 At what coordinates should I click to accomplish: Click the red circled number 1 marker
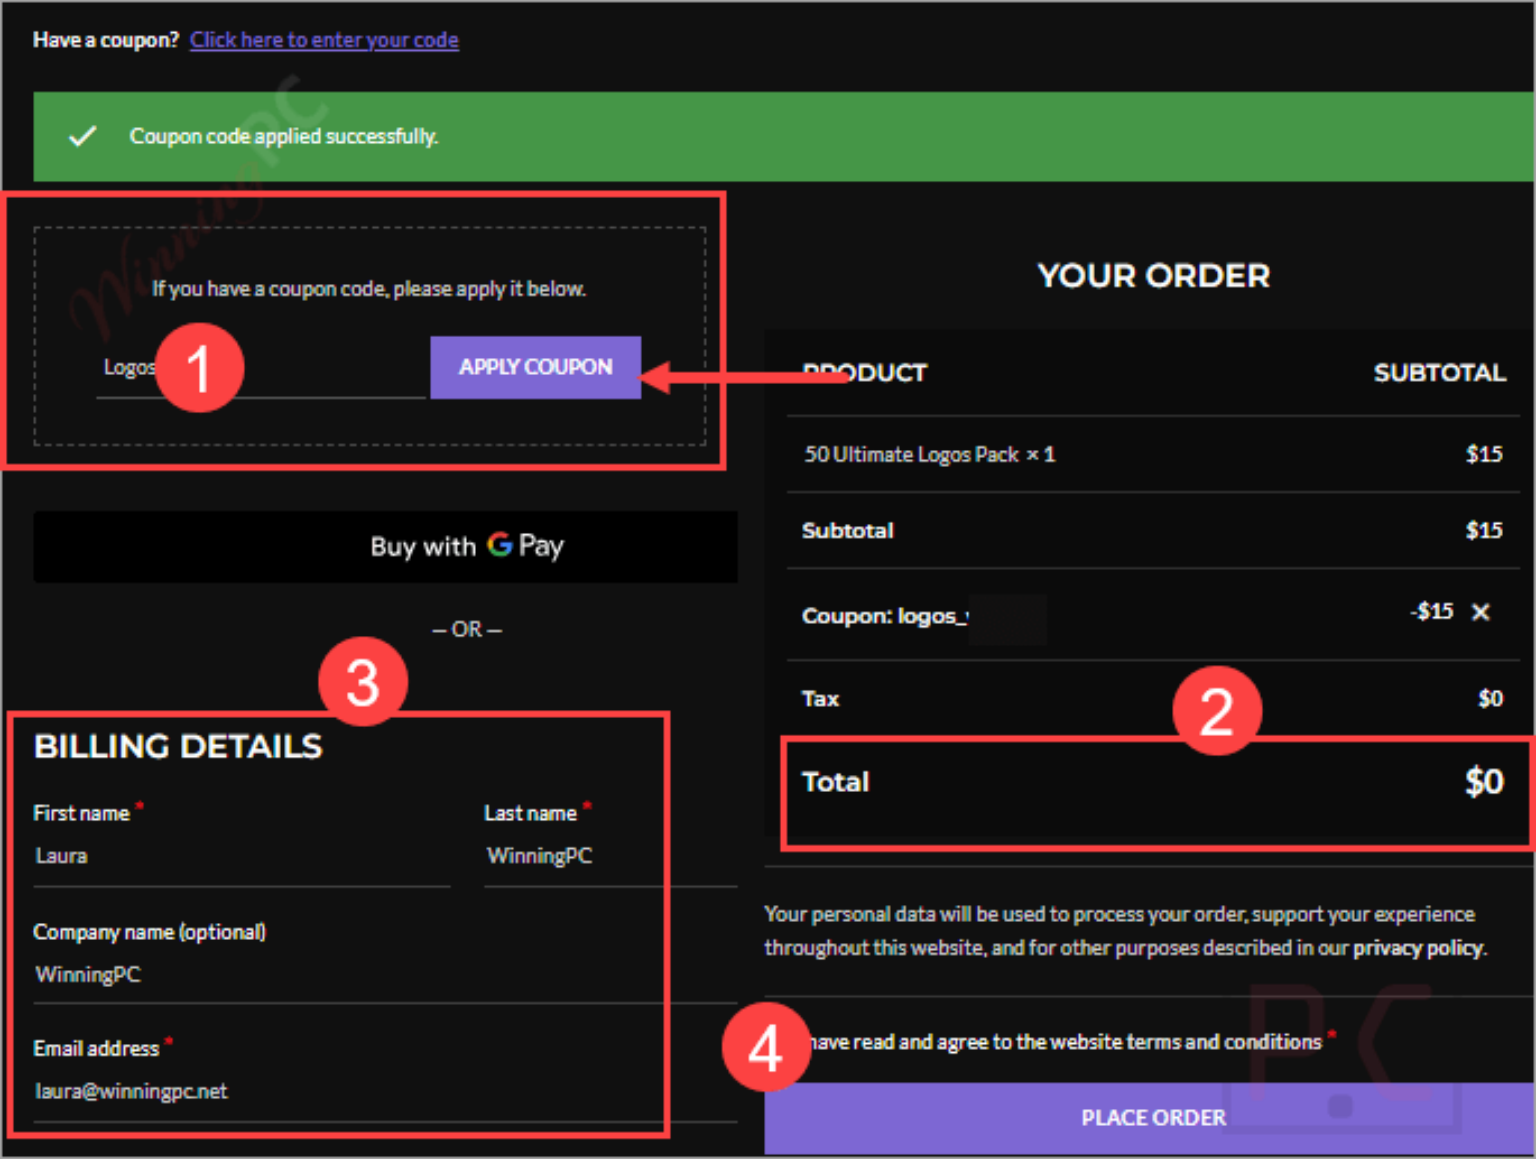pyautogui.click(x=199, y=367)
